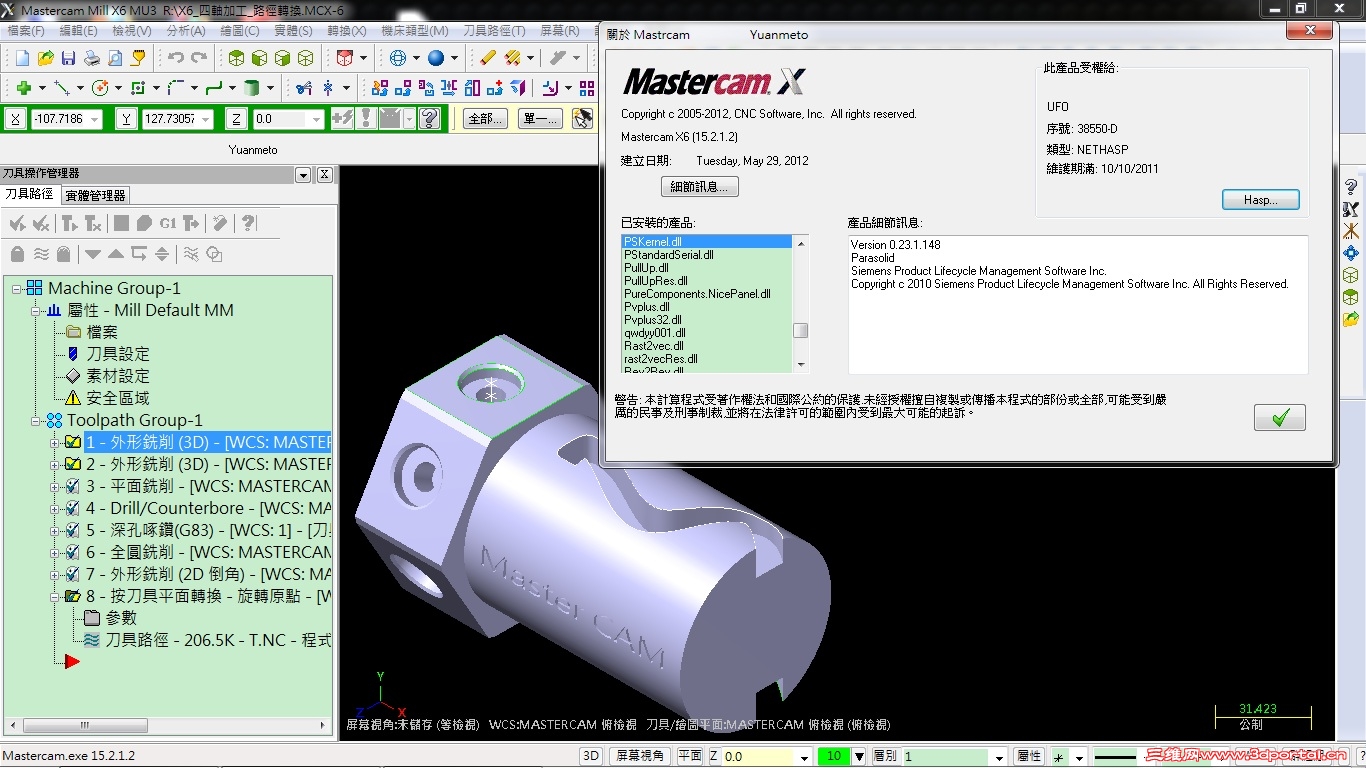This screenshot has height=768, width=1366.
Task: Collapse the Machine Group-1 tree node
Action: 17,288
